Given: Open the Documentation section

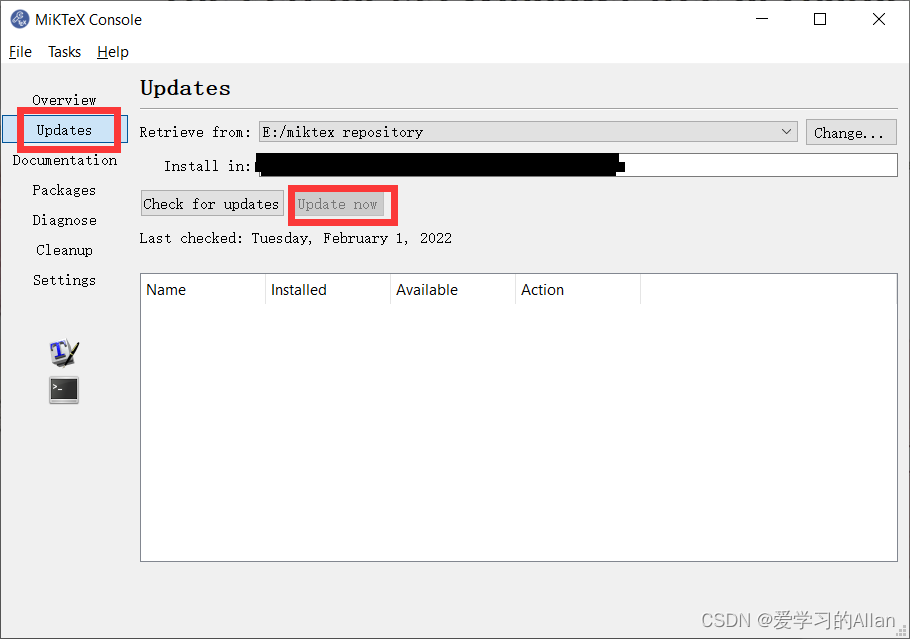Looking at the screenshot, I should (64, 160).
